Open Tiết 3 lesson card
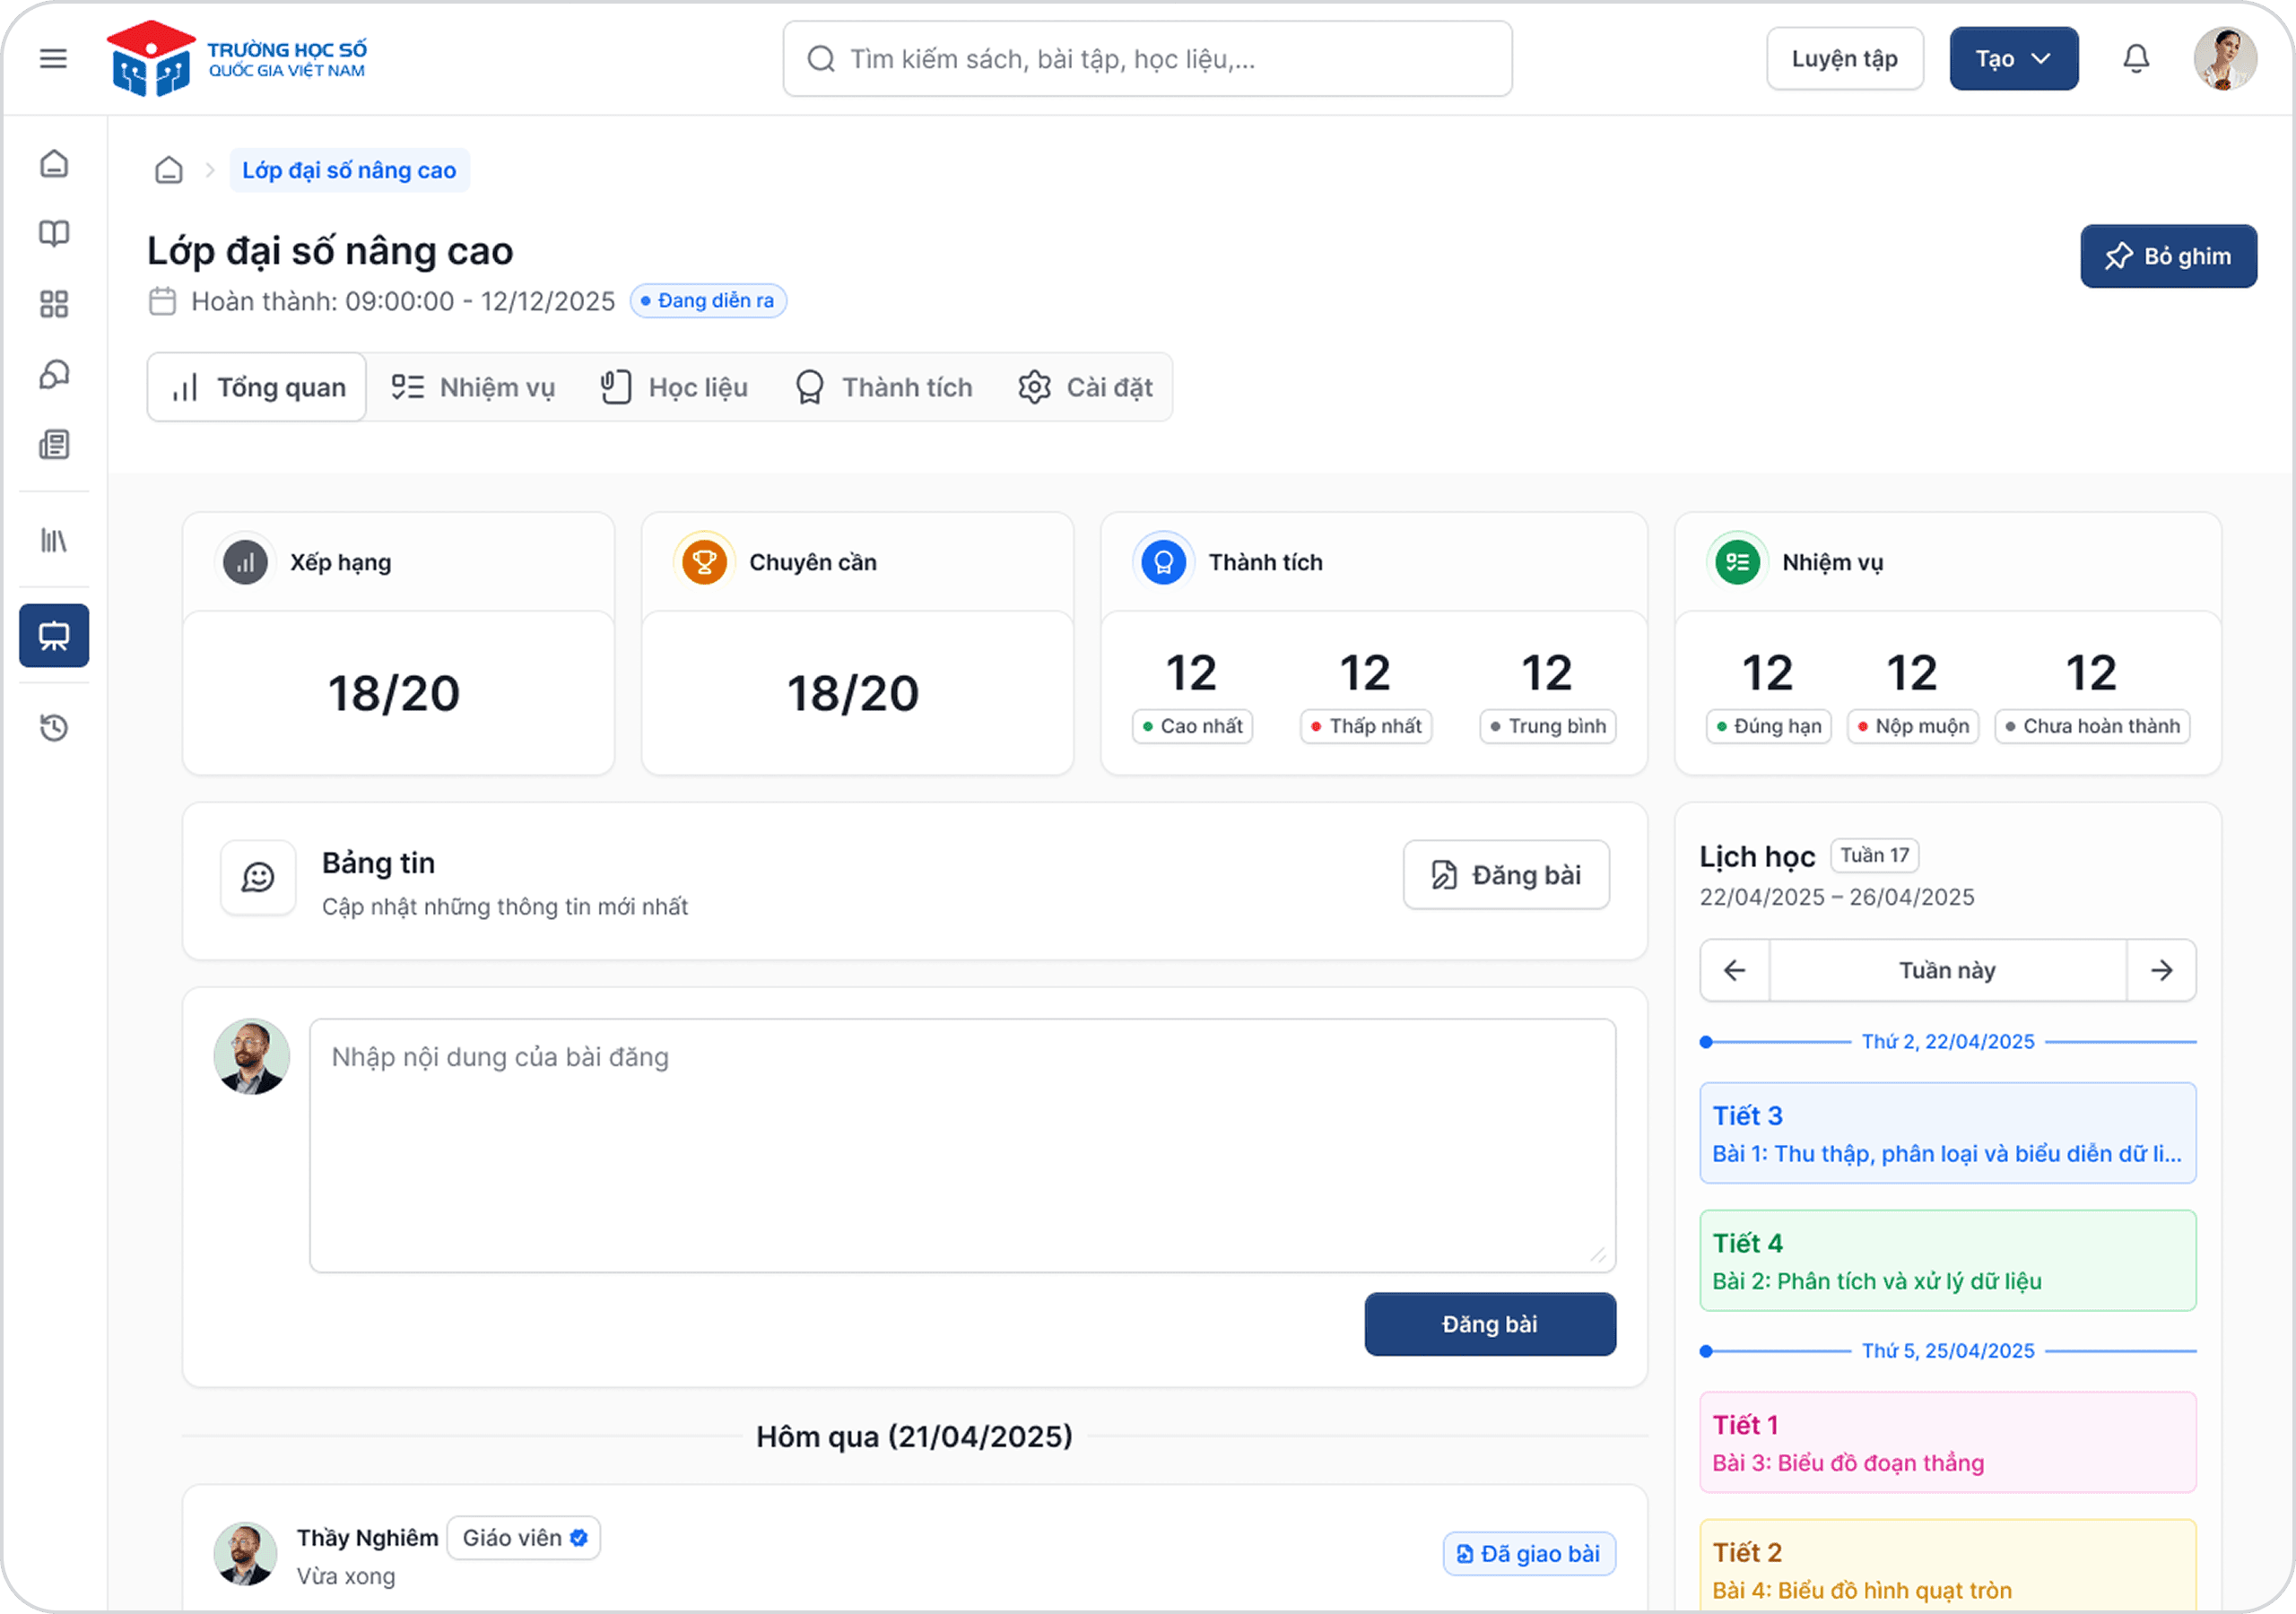2296x1614 pixels. (1947, 1133)
